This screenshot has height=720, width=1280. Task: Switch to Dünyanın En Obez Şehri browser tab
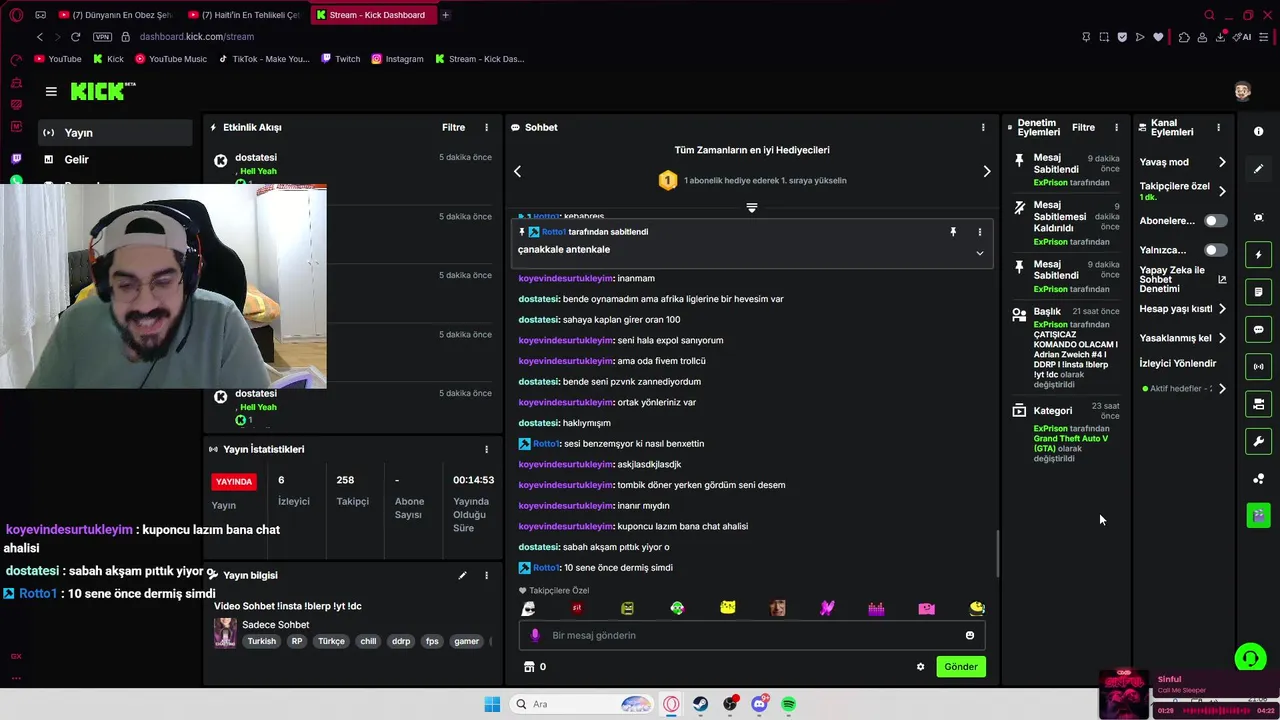click(x=115, y=15)
